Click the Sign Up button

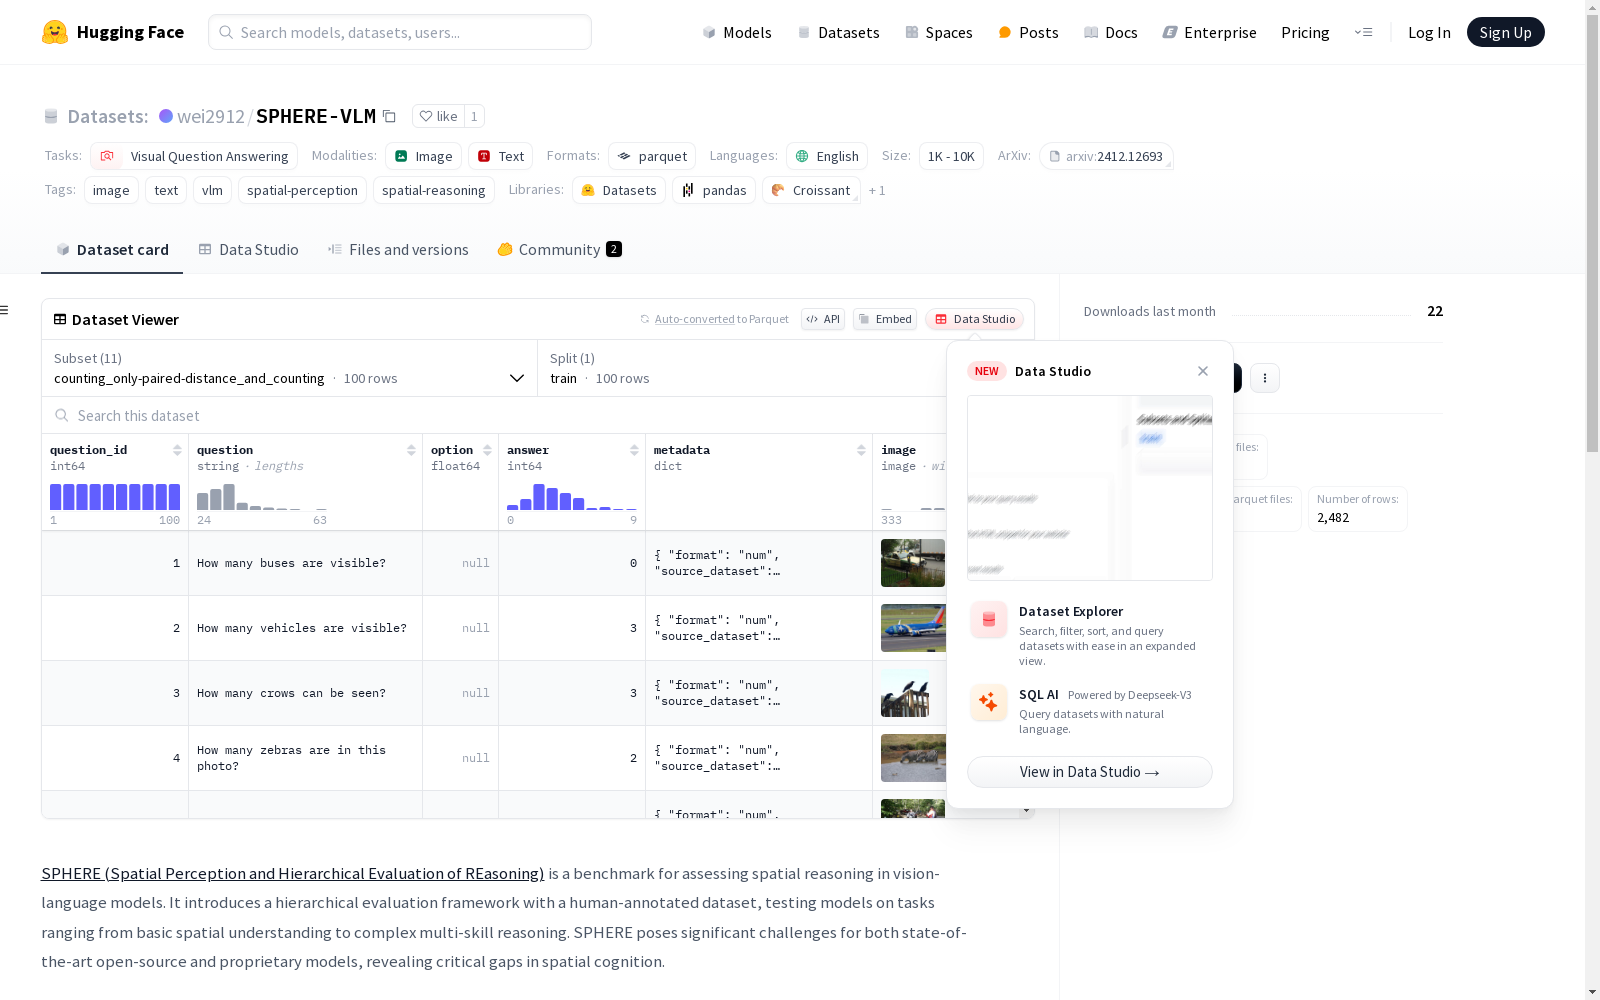(1506, 32)
